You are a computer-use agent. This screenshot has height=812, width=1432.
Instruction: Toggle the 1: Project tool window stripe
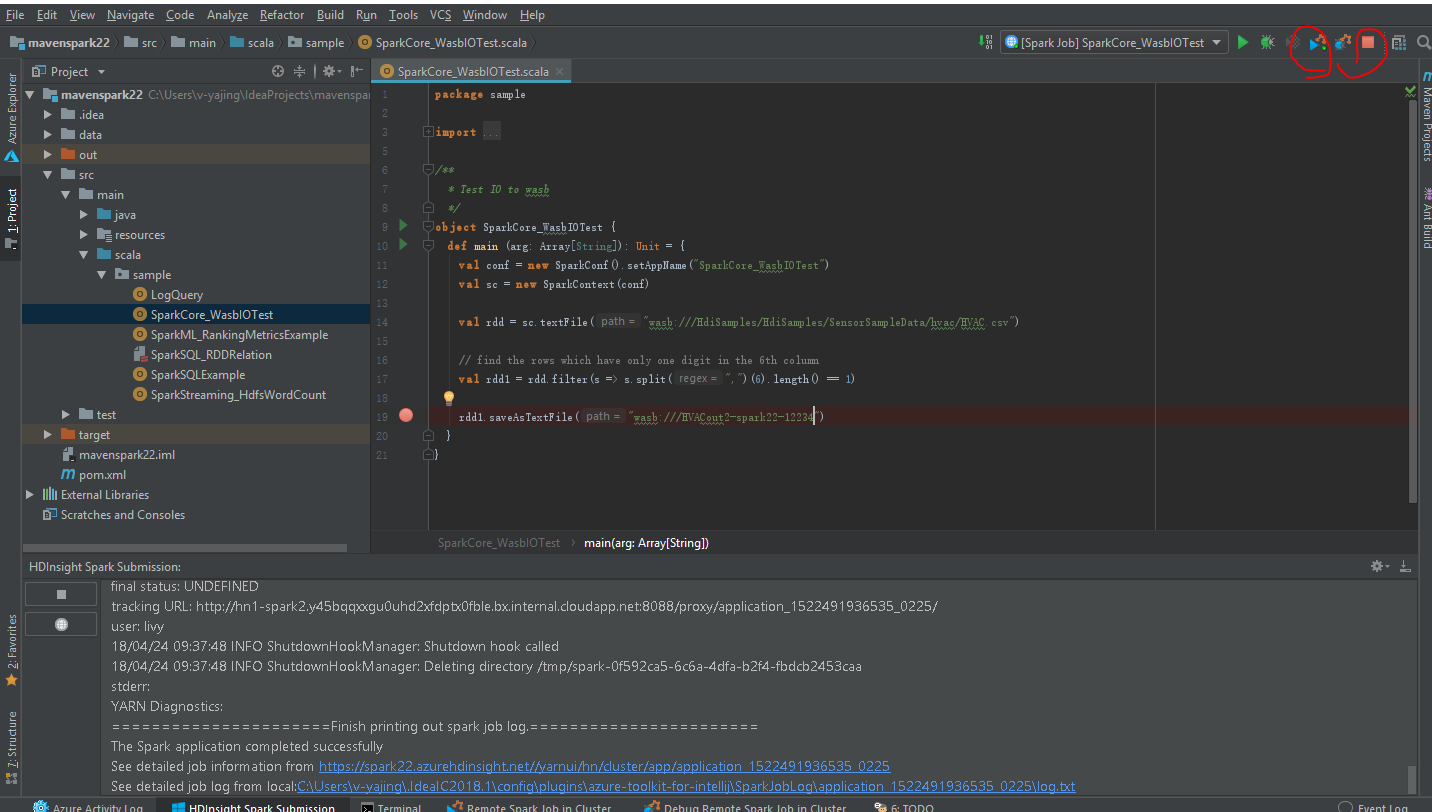coord(11,218)
